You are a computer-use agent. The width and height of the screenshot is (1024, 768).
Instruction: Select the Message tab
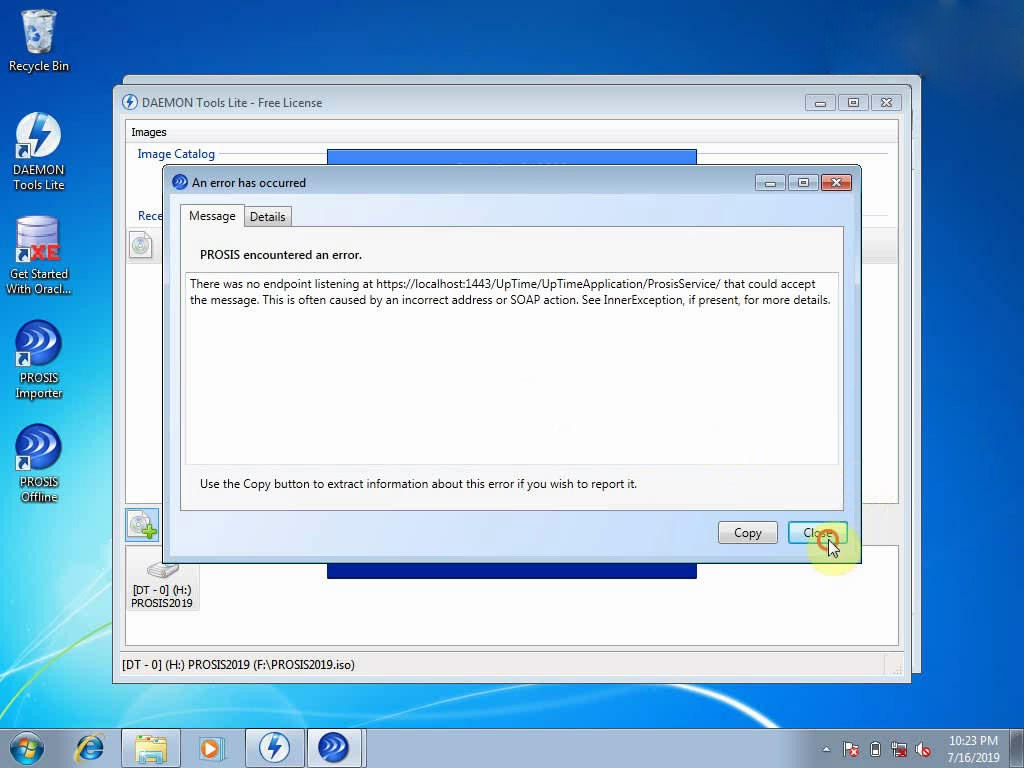(212, 216)
